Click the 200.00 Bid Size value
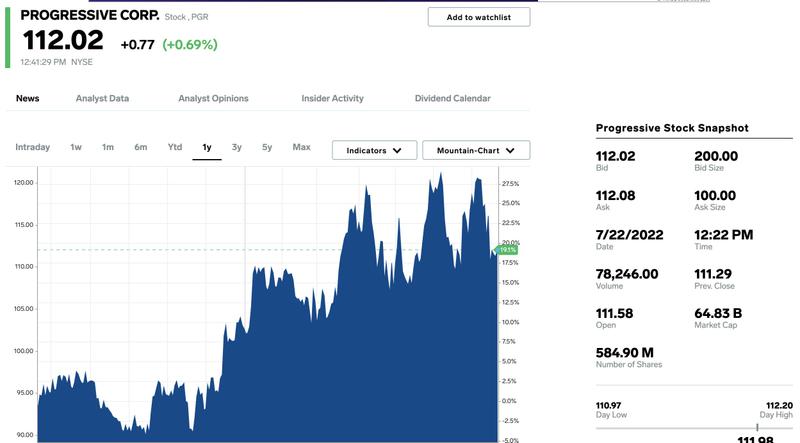Image resolution: width=800 pixels, height=443 pixels. tap(716, 156)
